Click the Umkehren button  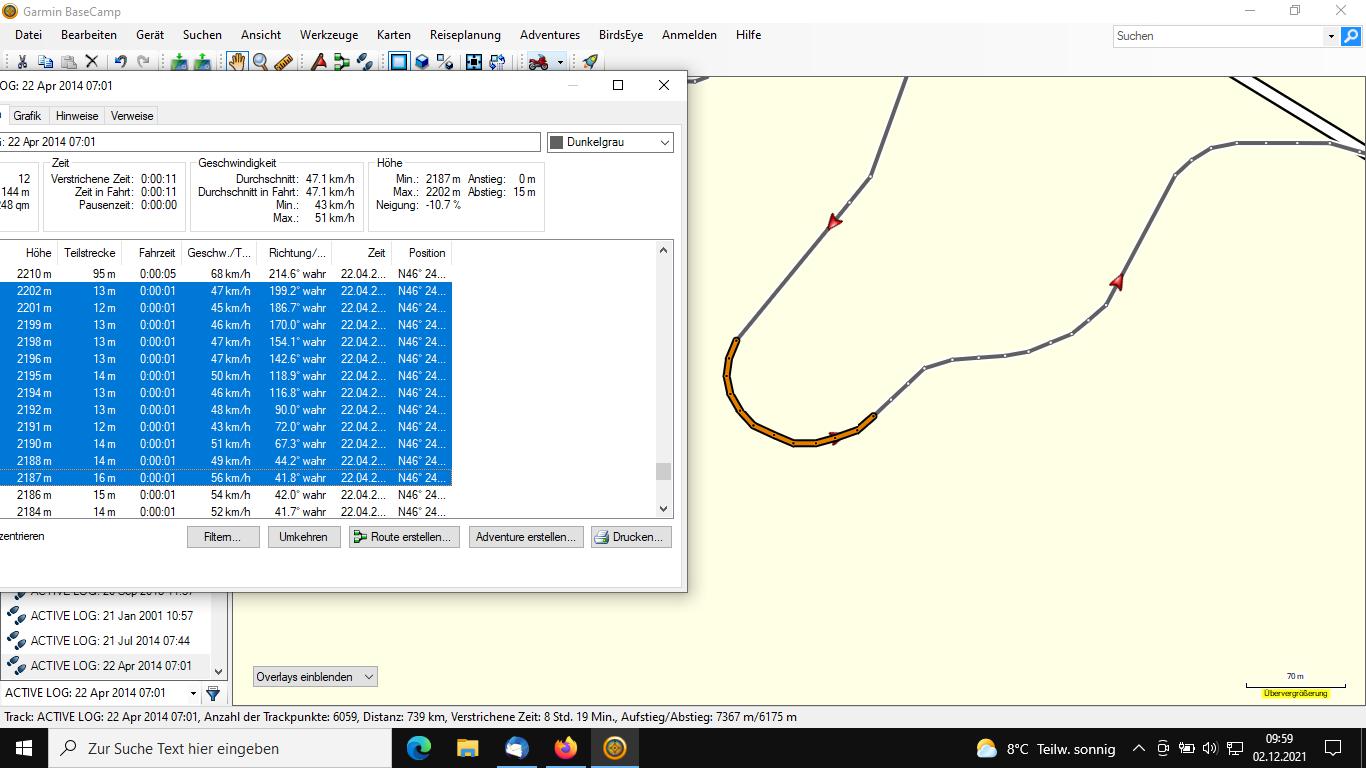[x=303, y=537]
